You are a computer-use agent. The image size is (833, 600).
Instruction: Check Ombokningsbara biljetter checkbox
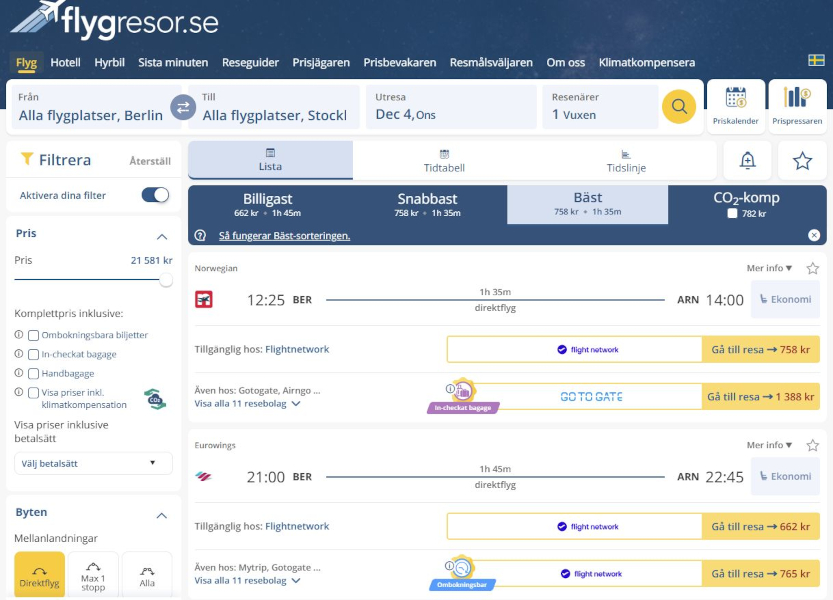point(33,335)
